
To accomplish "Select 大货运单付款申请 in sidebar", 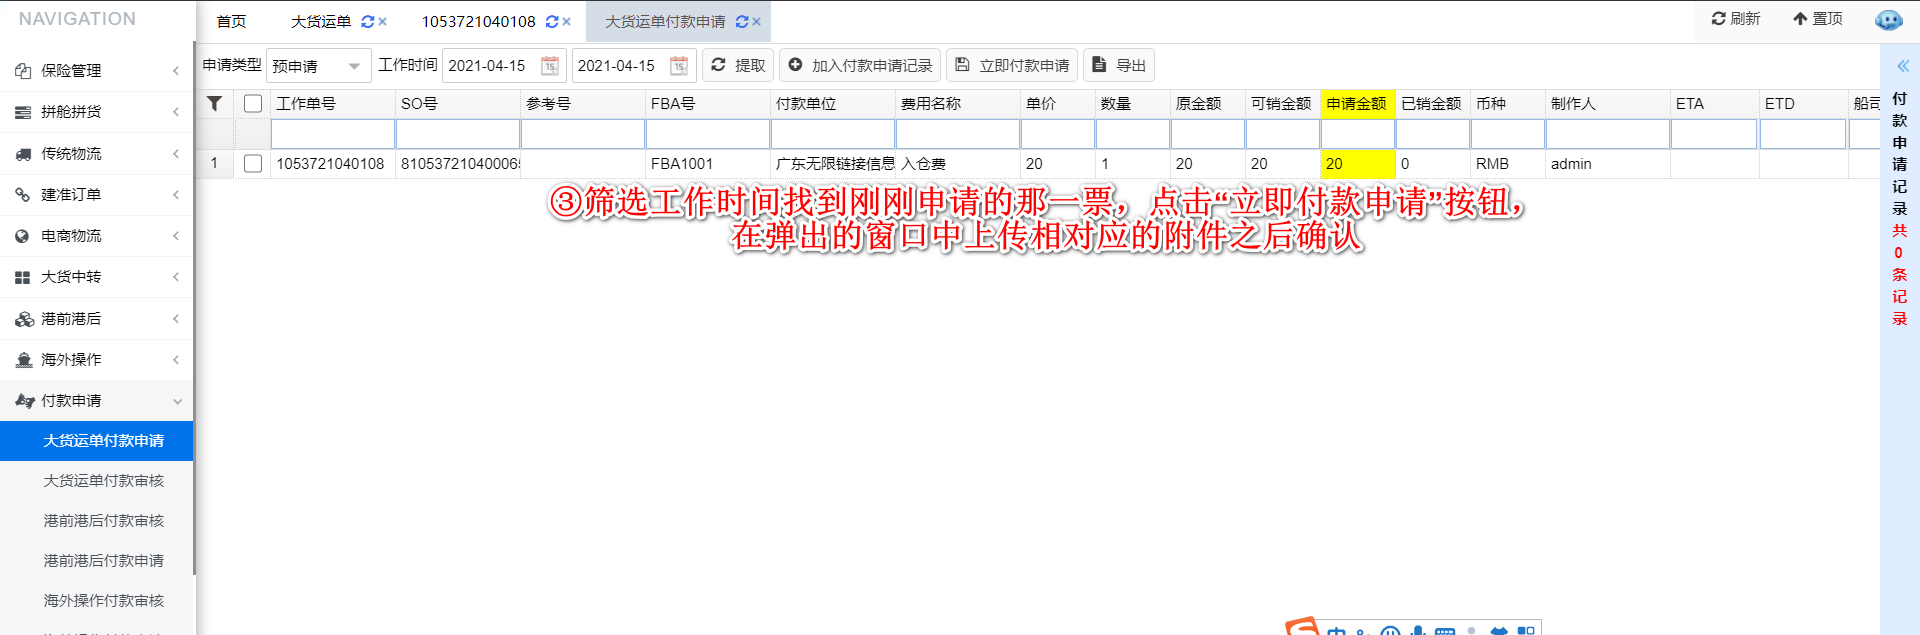I will click(x=97, y=441).
